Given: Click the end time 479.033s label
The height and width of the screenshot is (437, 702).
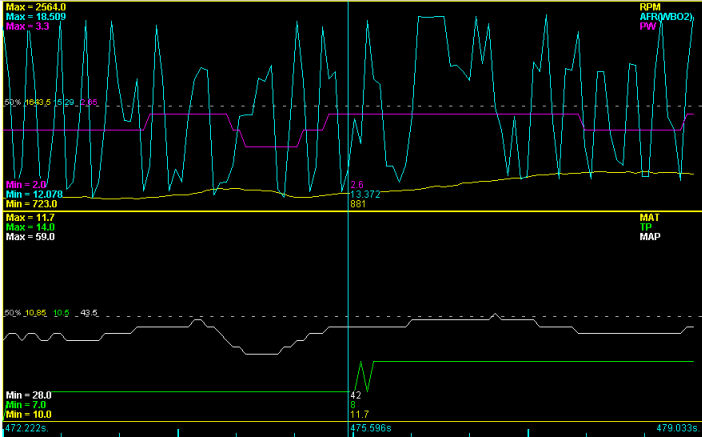Looking at the screenshot, I should pos(677,427).
